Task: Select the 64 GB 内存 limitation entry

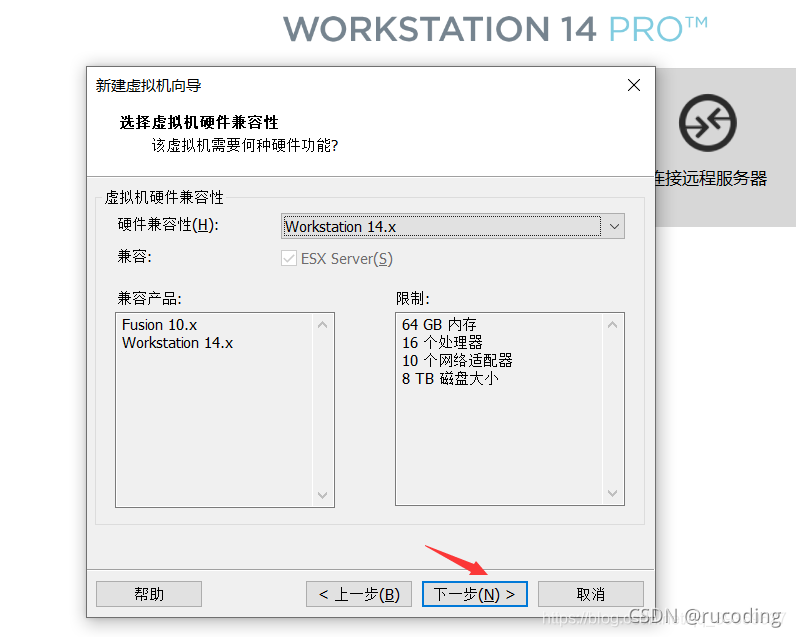Action: (x=439, y=324)
